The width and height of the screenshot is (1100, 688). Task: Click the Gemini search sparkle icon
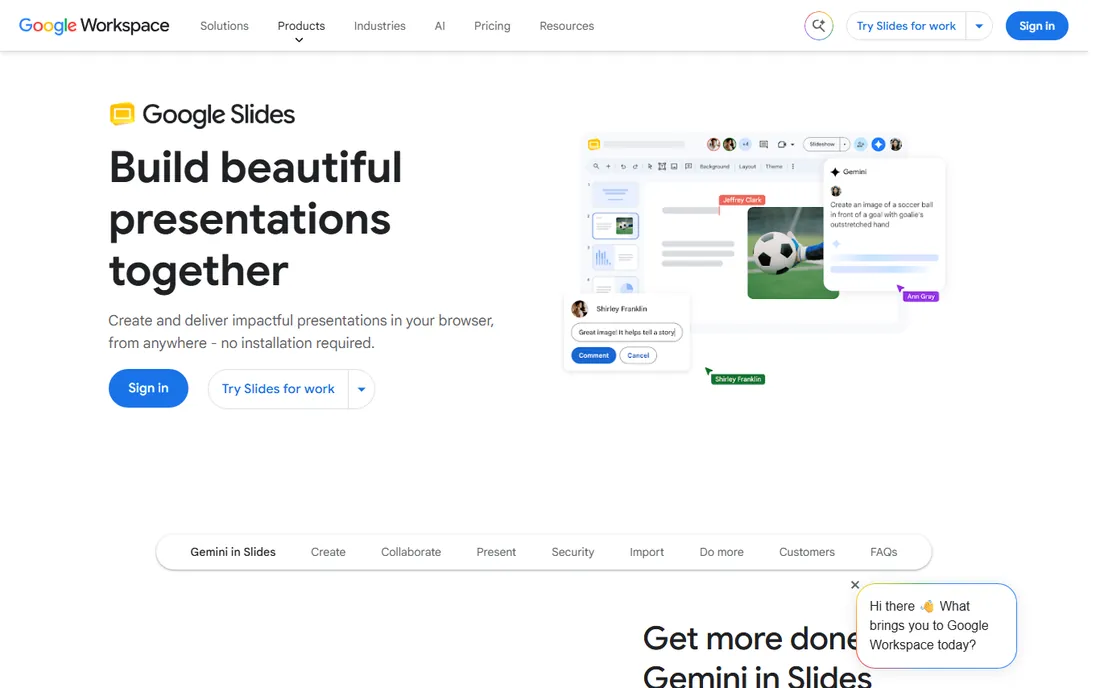click(819, 26)
